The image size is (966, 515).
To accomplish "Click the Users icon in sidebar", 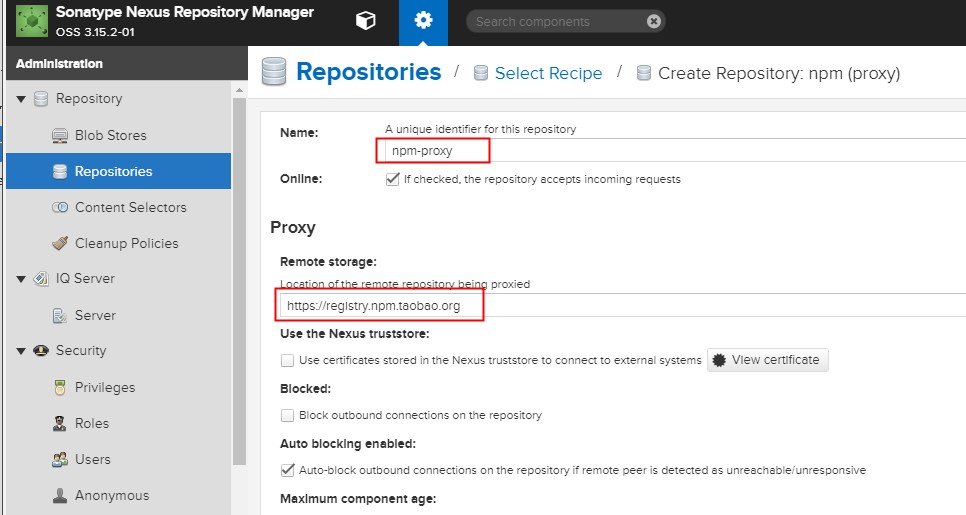I will pyautogui.click(x=59, y=459).
